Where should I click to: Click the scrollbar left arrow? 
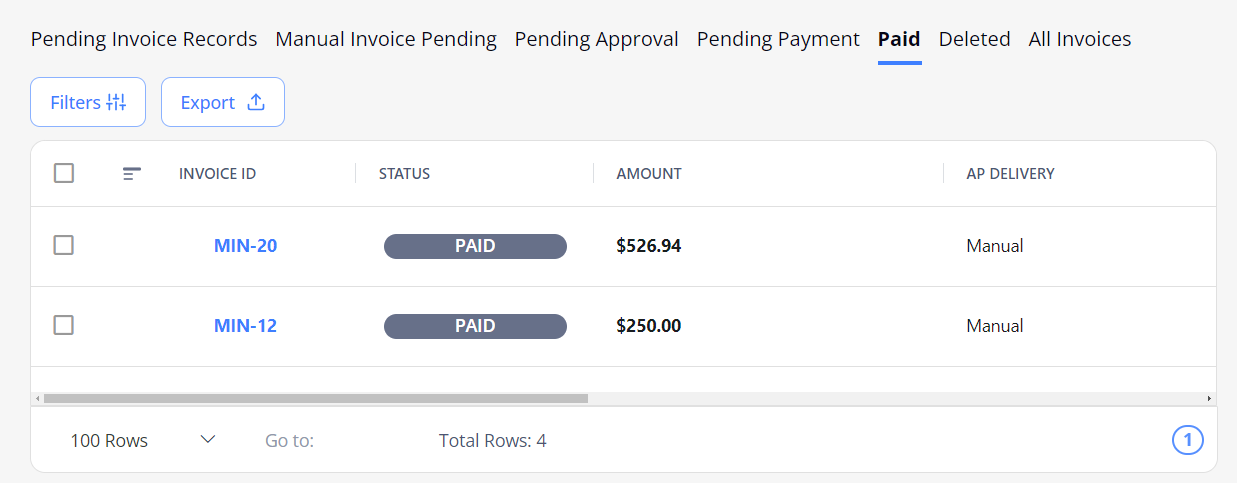click(38, 398)
